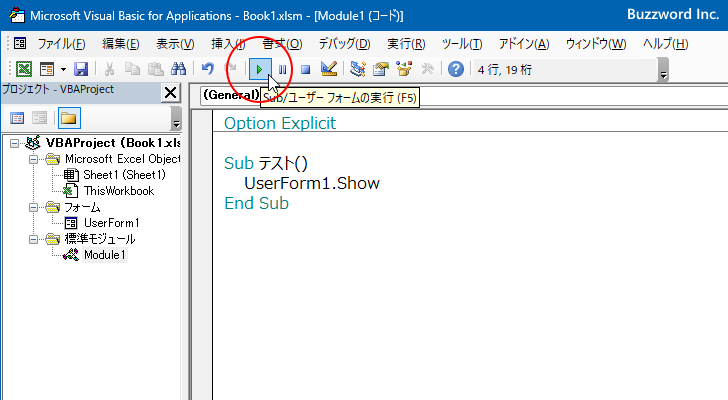
Task: Click the Option Explicit code line
Action: pos(280,123)
